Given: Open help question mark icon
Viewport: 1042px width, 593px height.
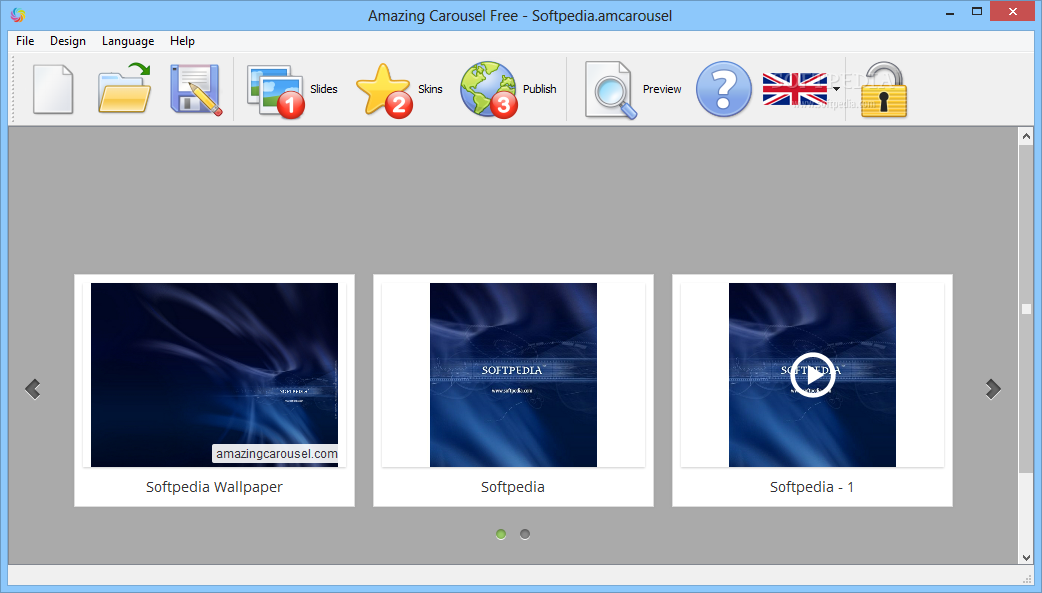Looking at the screenshot, I should click(724, 89).
